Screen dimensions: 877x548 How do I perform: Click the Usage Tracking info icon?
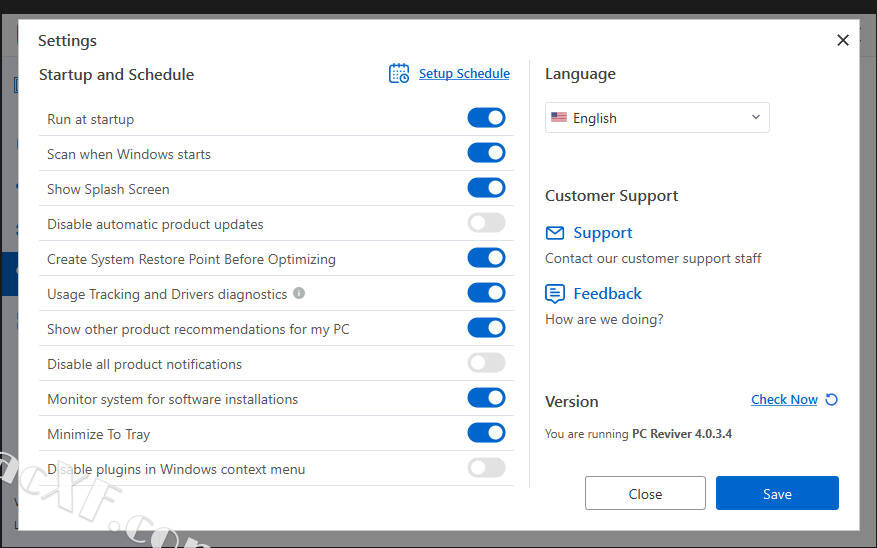pos(299,294)
